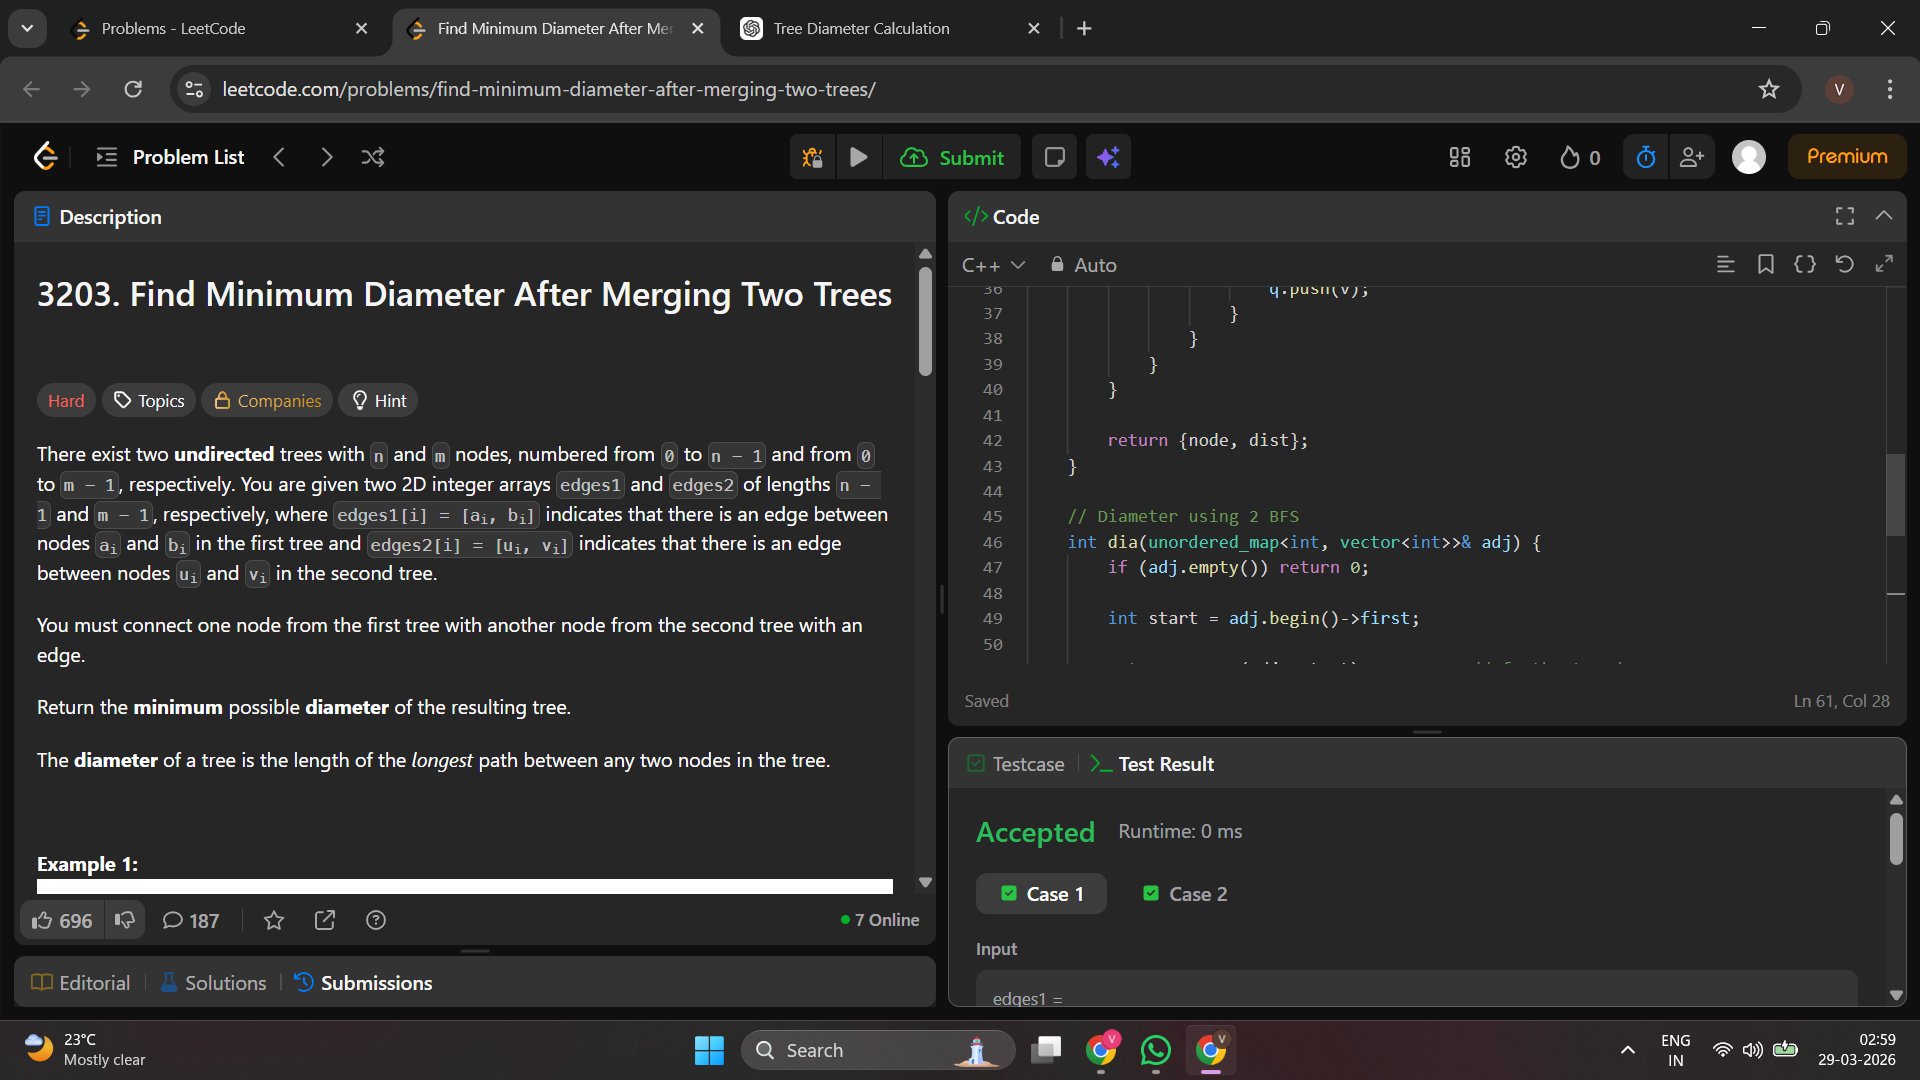Viewport: 1920px width, 1080px height.
Task: Reset code with the undo arrow icon
Action: point(1844,264)
